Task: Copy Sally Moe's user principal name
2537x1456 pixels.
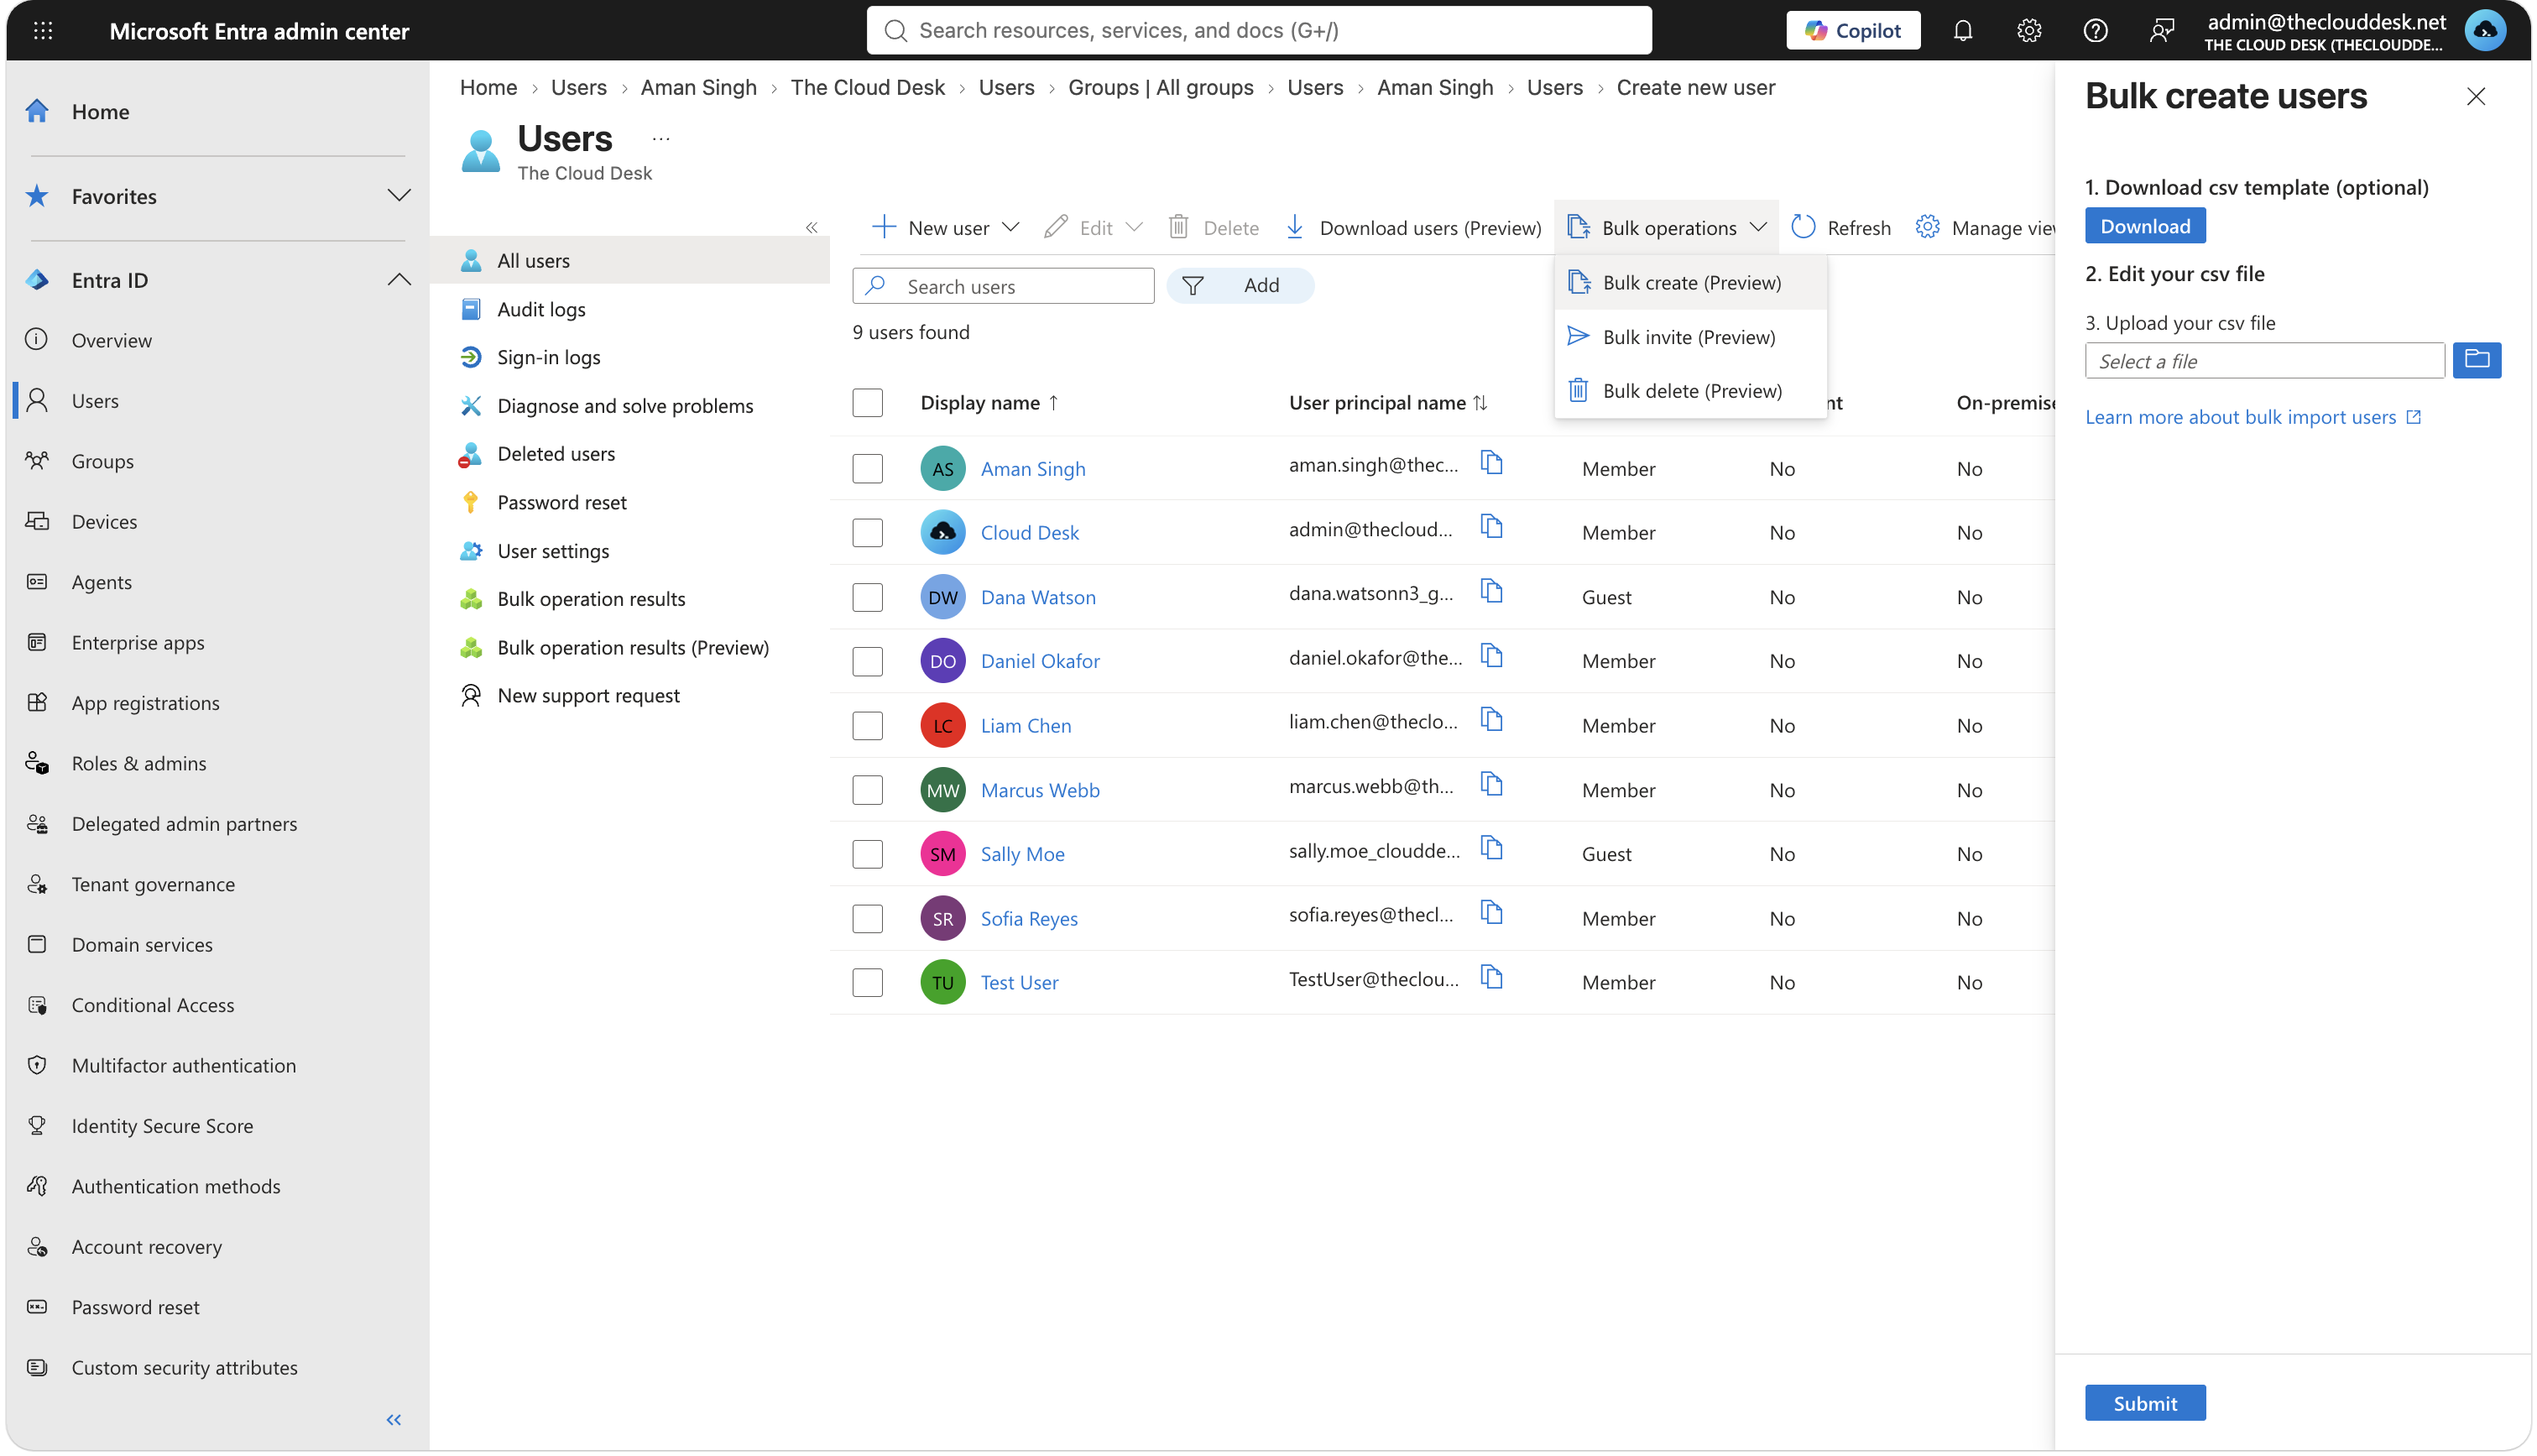Action: 1491,848
